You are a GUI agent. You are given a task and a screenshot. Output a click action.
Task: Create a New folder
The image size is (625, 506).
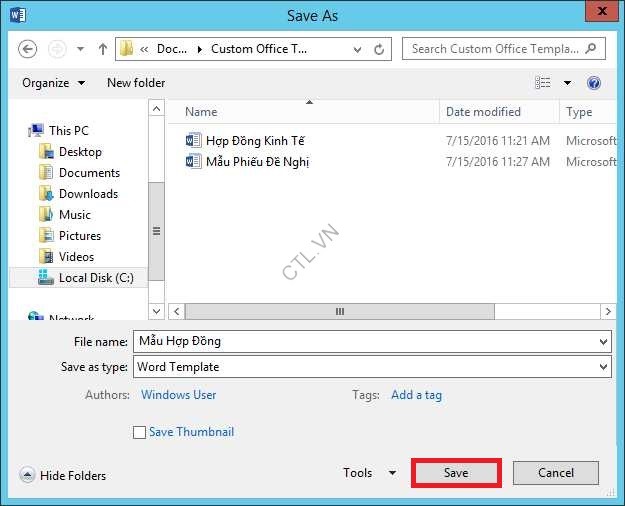pyautogui.click(x=136, y=83)
